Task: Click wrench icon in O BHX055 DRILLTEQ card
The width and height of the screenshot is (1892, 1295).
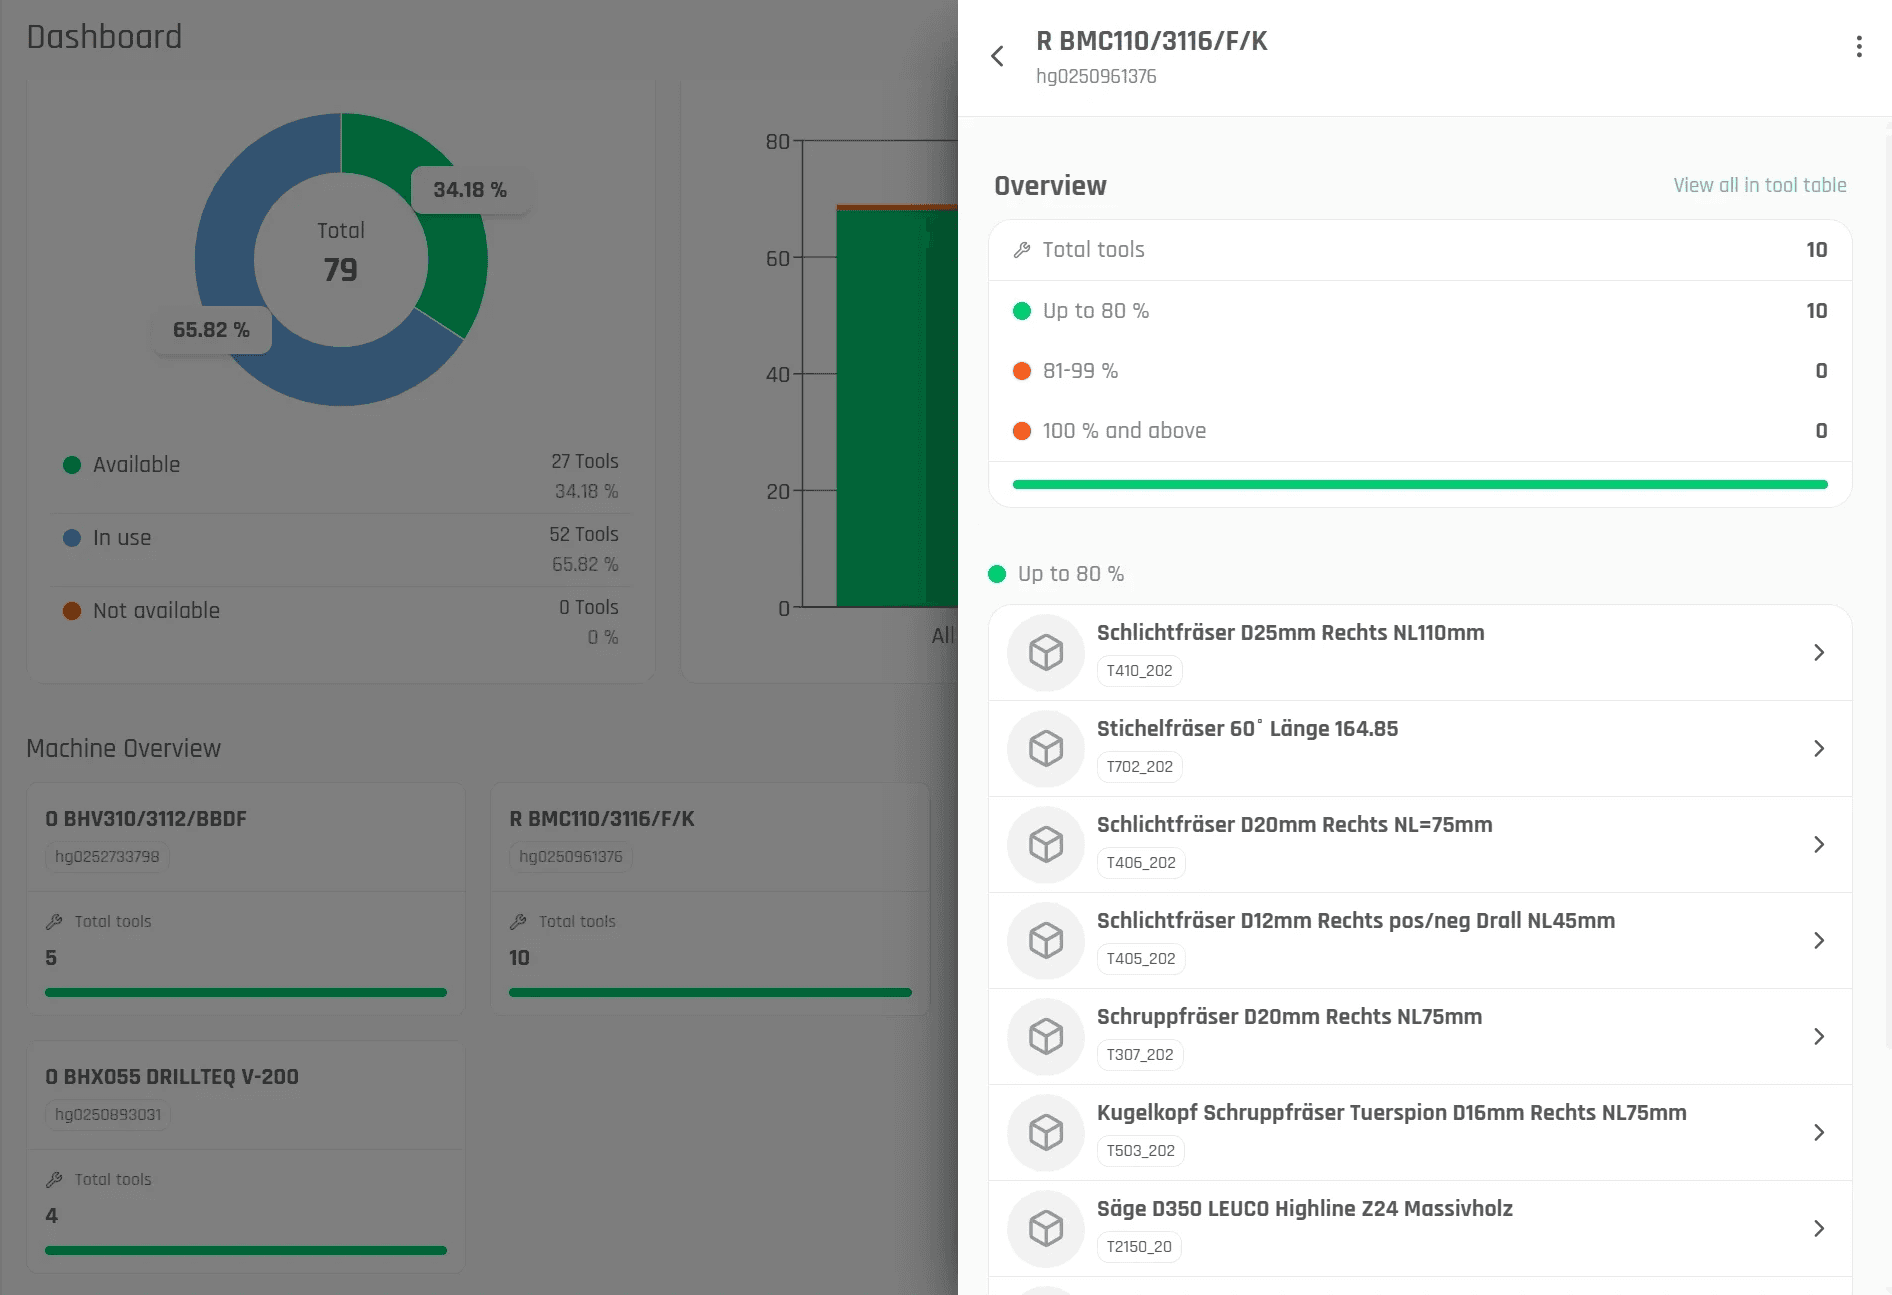Action: 54,1179
